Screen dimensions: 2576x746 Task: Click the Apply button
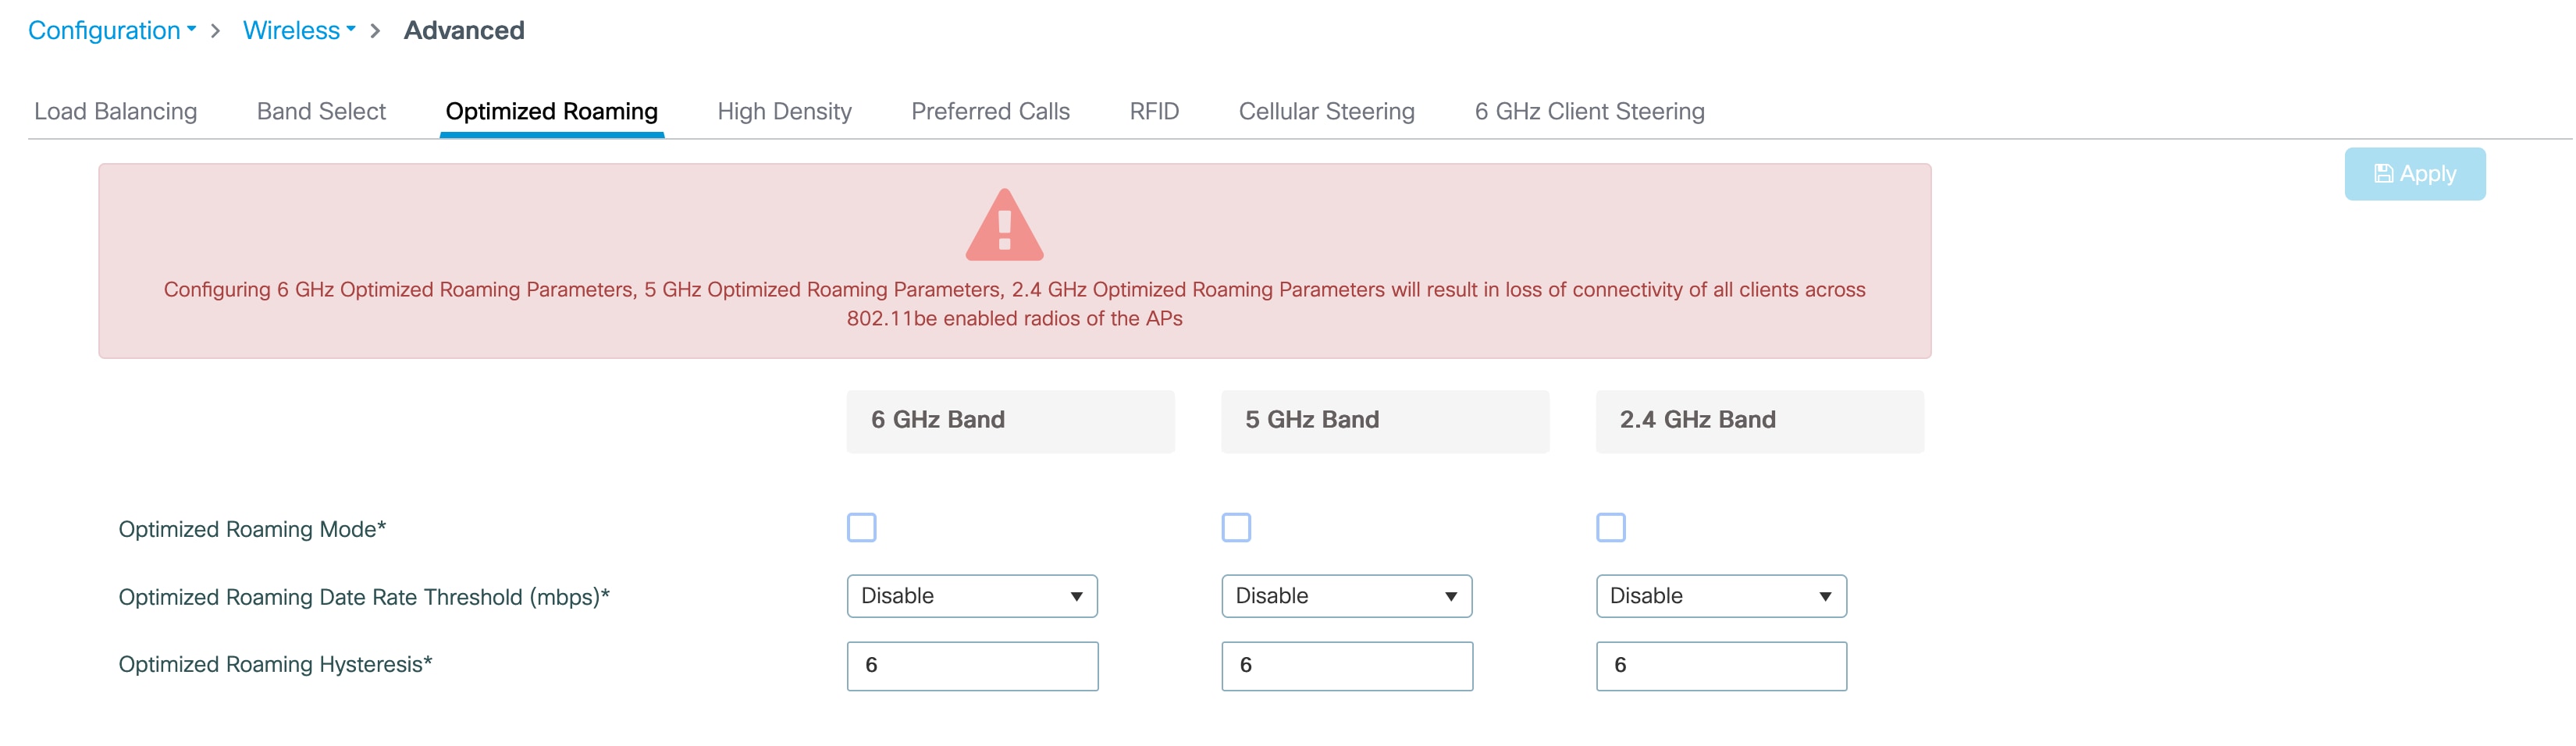coord(2414,174)
